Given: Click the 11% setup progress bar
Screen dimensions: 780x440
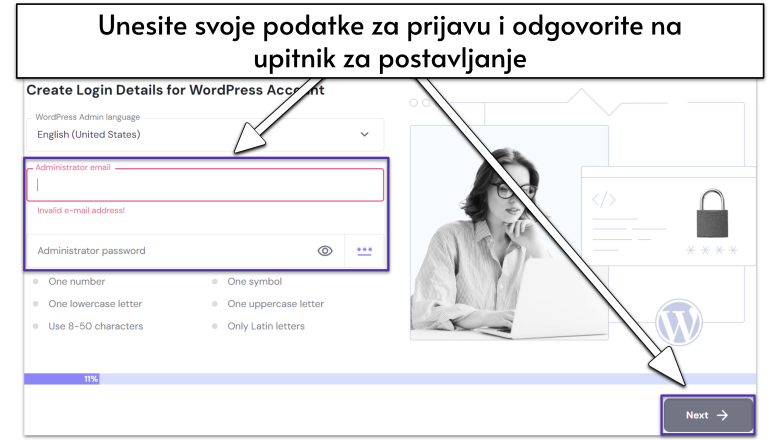Looking at the screenshot, I should click(390, 379).
